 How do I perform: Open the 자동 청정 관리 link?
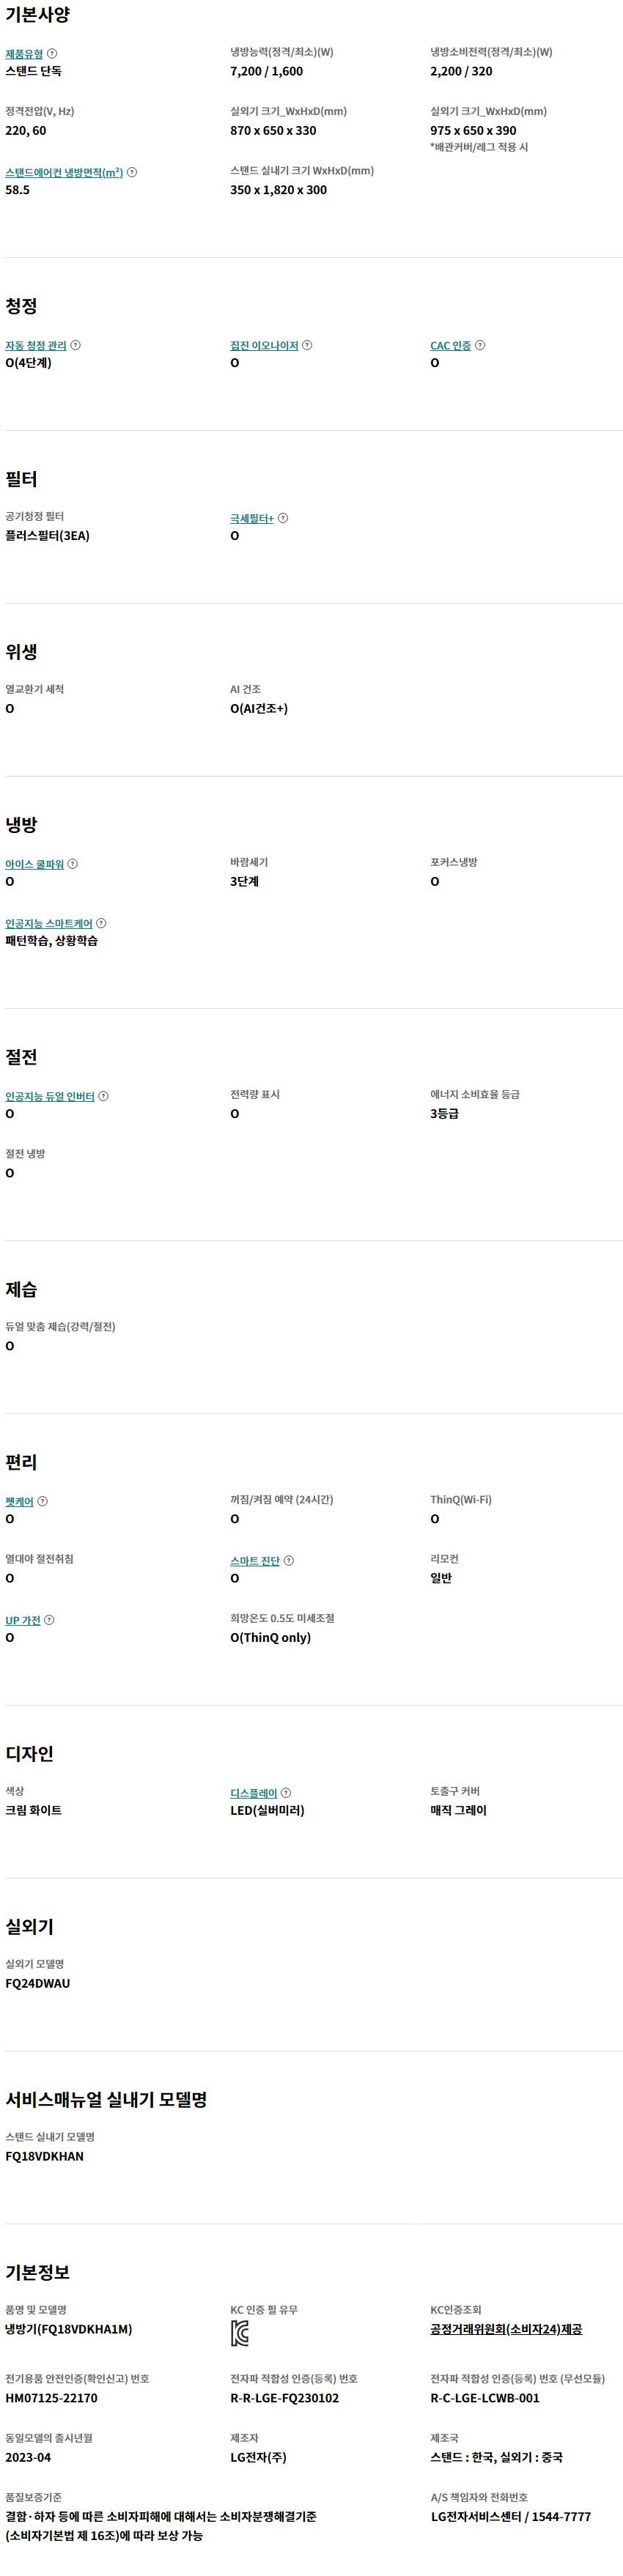[36, 346]
